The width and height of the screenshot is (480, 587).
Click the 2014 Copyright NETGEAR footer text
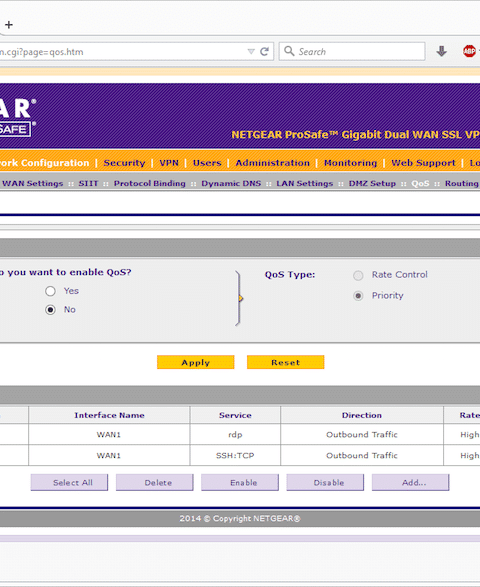(x=240, y=518)
